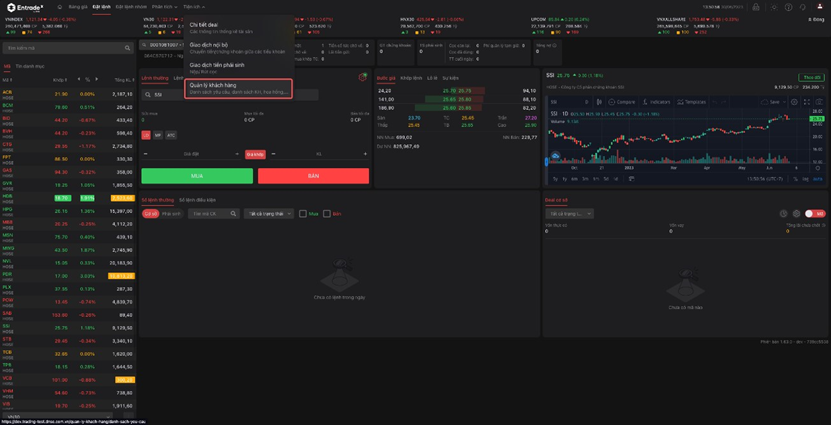
Task: Toggle chart fullscreen mode icon
Action: pyautogui.click(x=807, y=102)
